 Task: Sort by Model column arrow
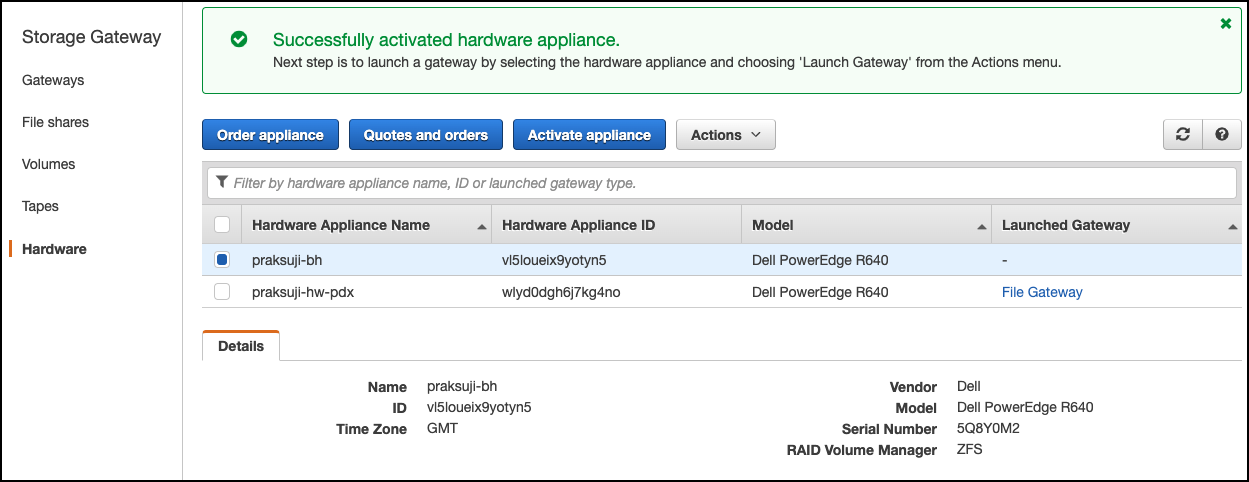(x=982, y=227)
